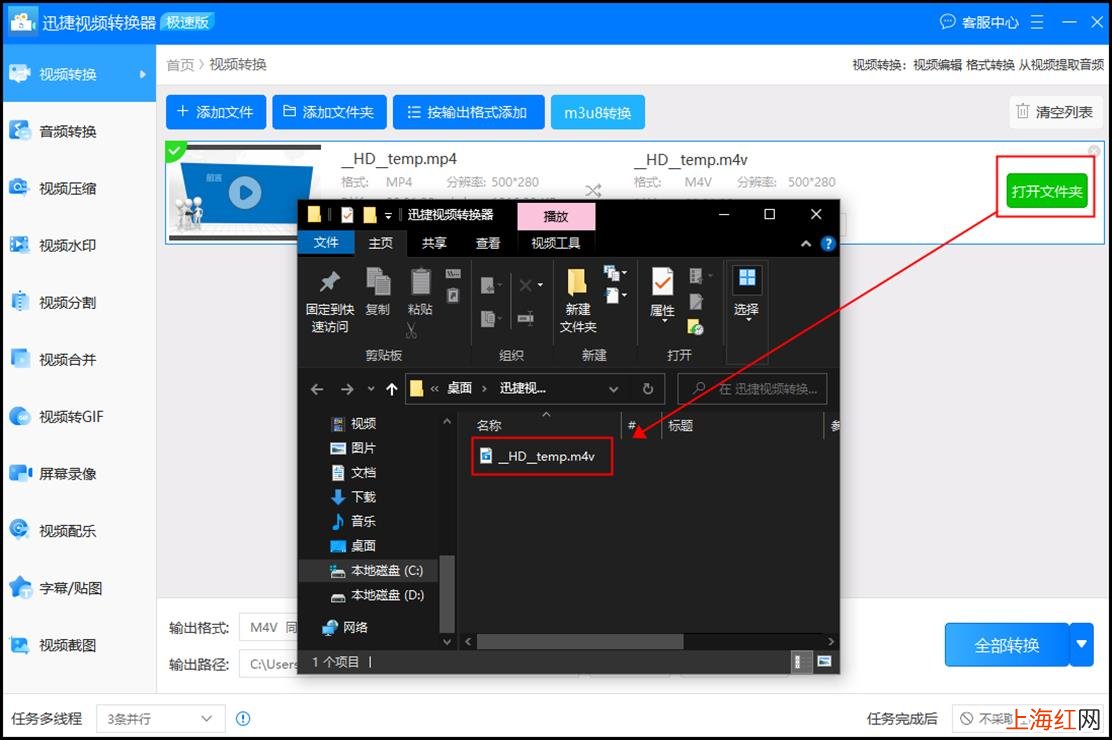The height and width of the screenshot is (740, 1112).
Task: Select the 视频转换 sidebar item
Action: click(79, 74)
